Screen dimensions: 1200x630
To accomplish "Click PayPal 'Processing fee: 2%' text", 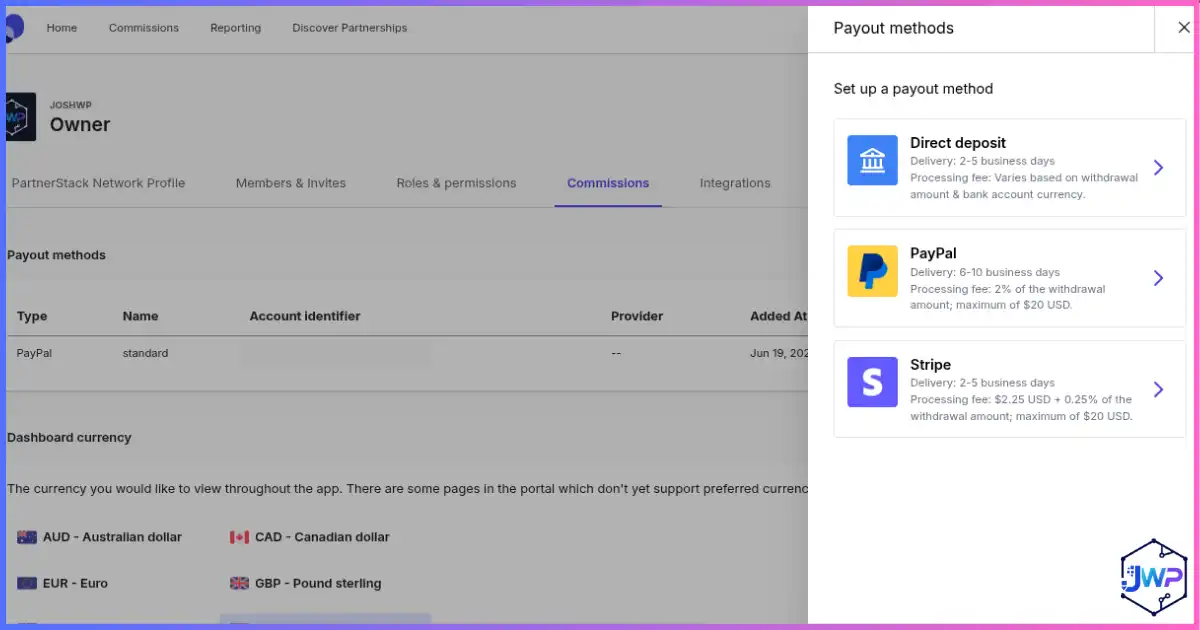I will coord(1008,297).
